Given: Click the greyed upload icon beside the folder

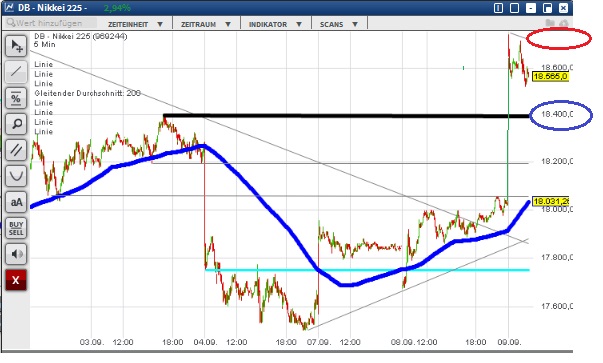Looking at the screenshot, I should pyautogui.click(x=563, y=23).
